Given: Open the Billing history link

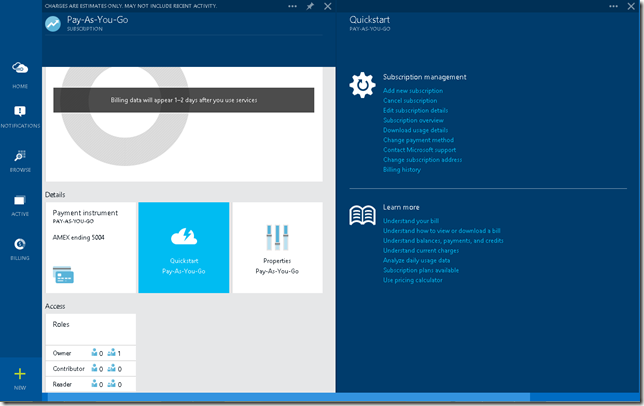Looking at the screenshot, I should tap(402, 170).
